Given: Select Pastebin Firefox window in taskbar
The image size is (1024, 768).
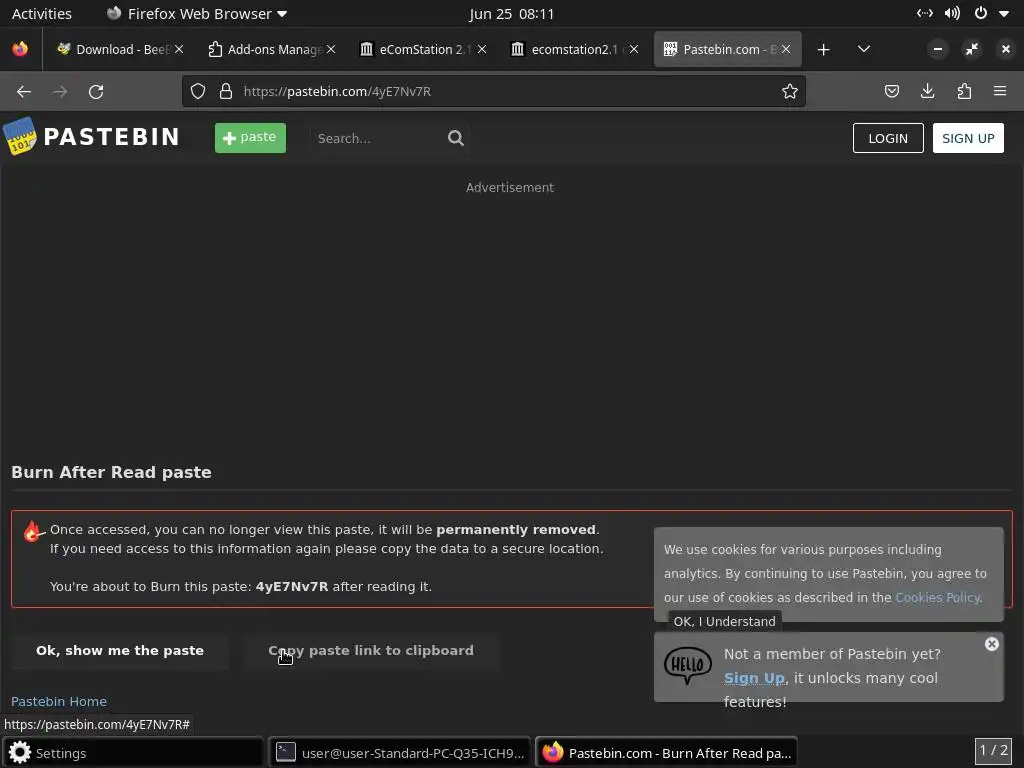Looking at the screenshot, I should 666,752.
